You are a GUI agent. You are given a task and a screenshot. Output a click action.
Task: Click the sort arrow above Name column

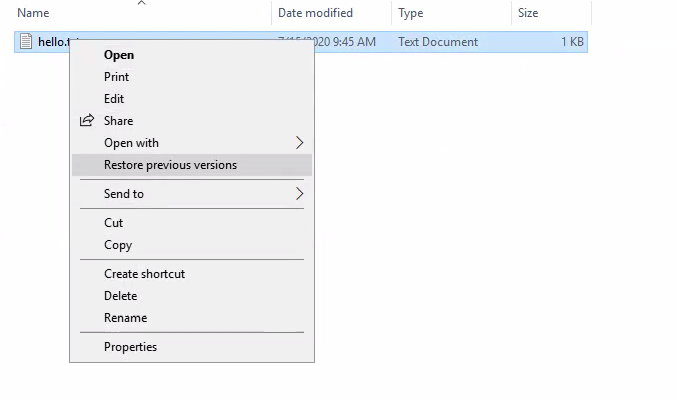point(142,3)
